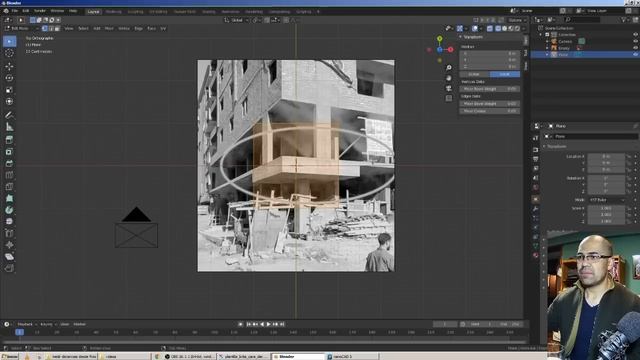Open the UV menu in viewport header
The width and height of the screenshot is (640, 360).
tap(163, 29)
